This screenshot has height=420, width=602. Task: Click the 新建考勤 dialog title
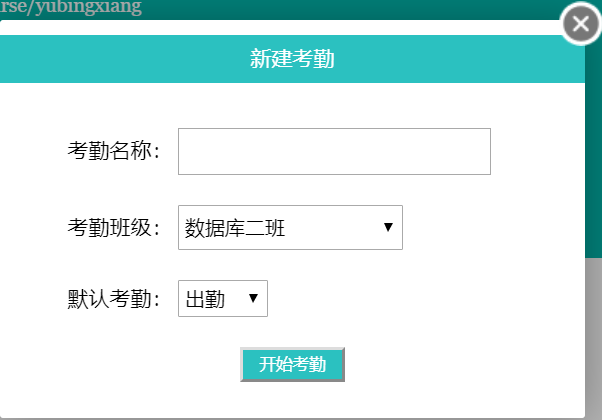292,59
